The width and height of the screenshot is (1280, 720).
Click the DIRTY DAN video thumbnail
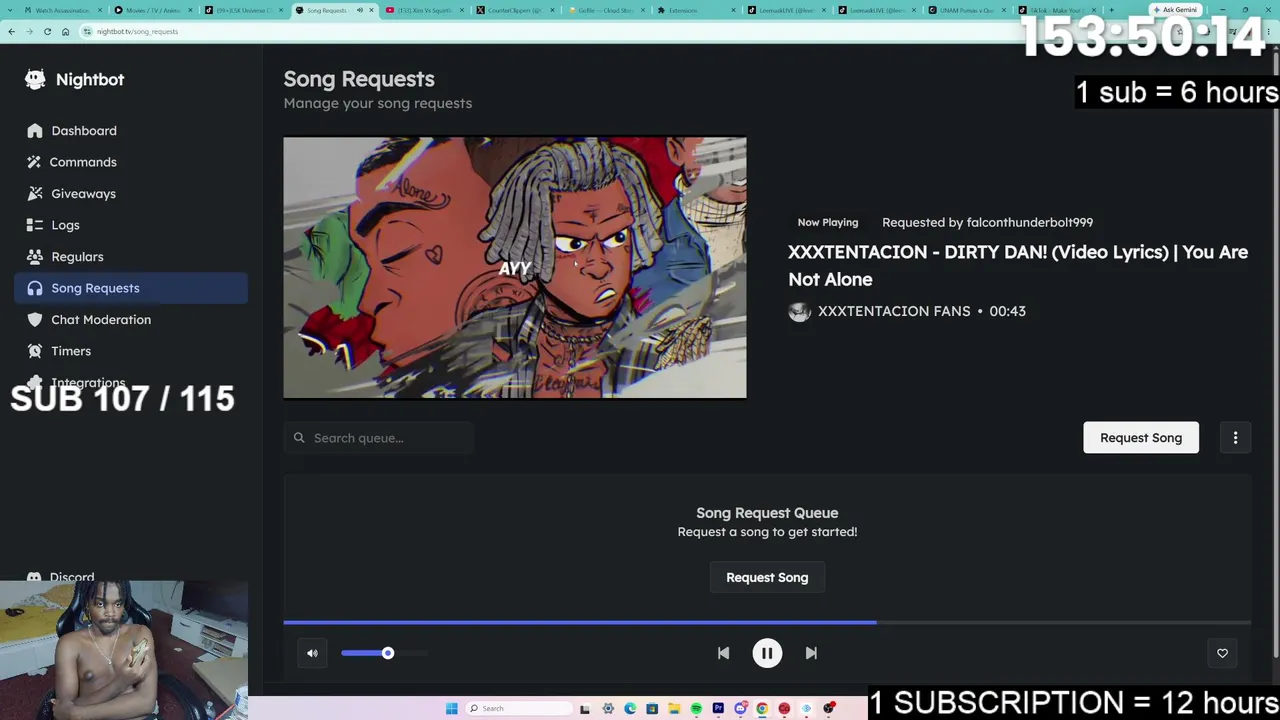[515, 267]
